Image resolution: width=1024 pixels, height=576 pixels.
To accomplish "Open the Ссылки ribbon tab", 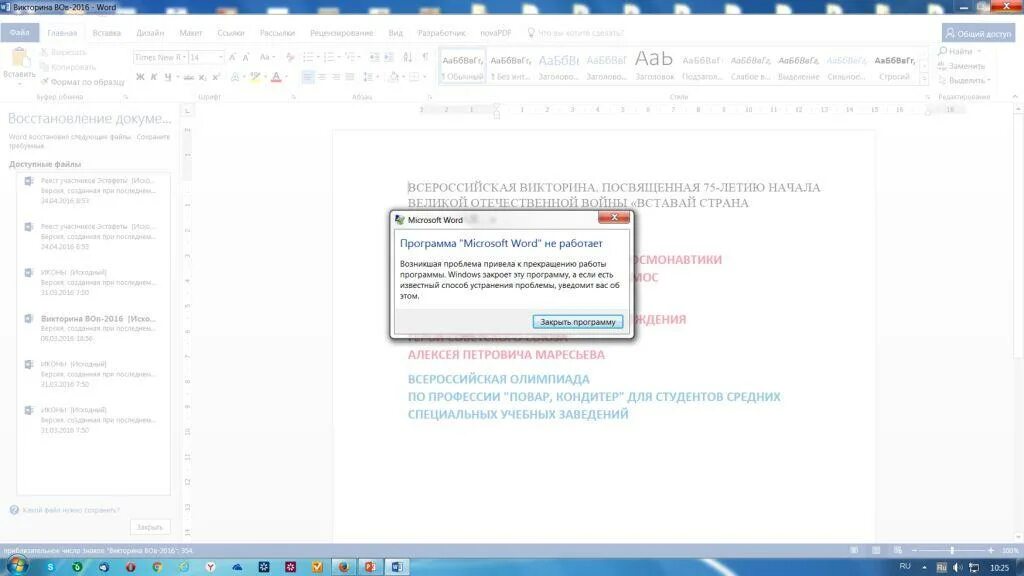I will coord(231,33).
